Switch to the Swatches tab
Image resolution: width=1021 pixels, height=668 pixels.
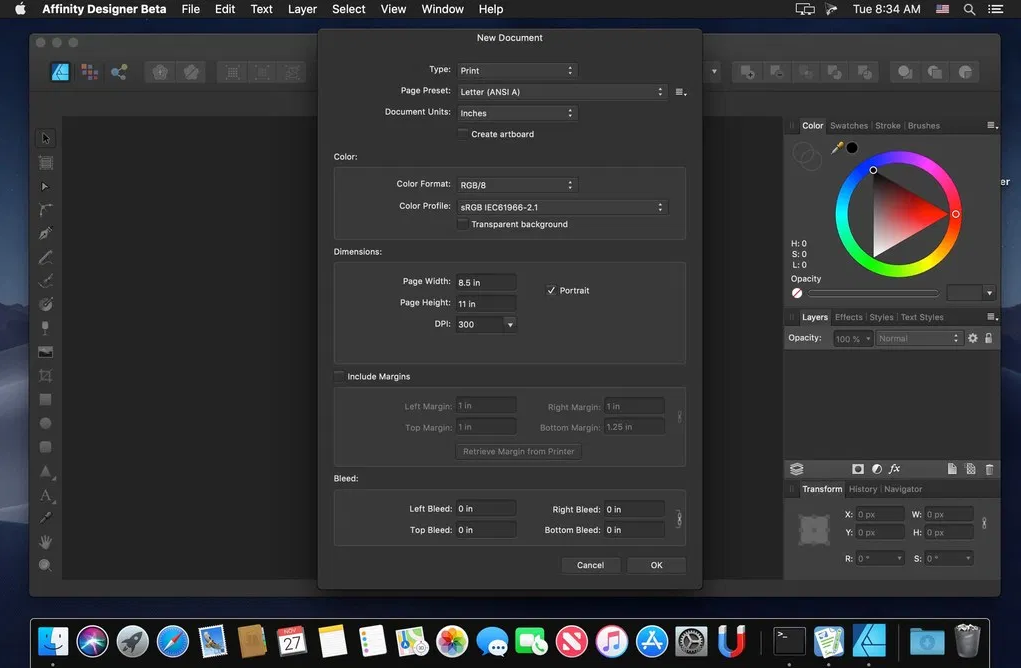click(848, 125)
